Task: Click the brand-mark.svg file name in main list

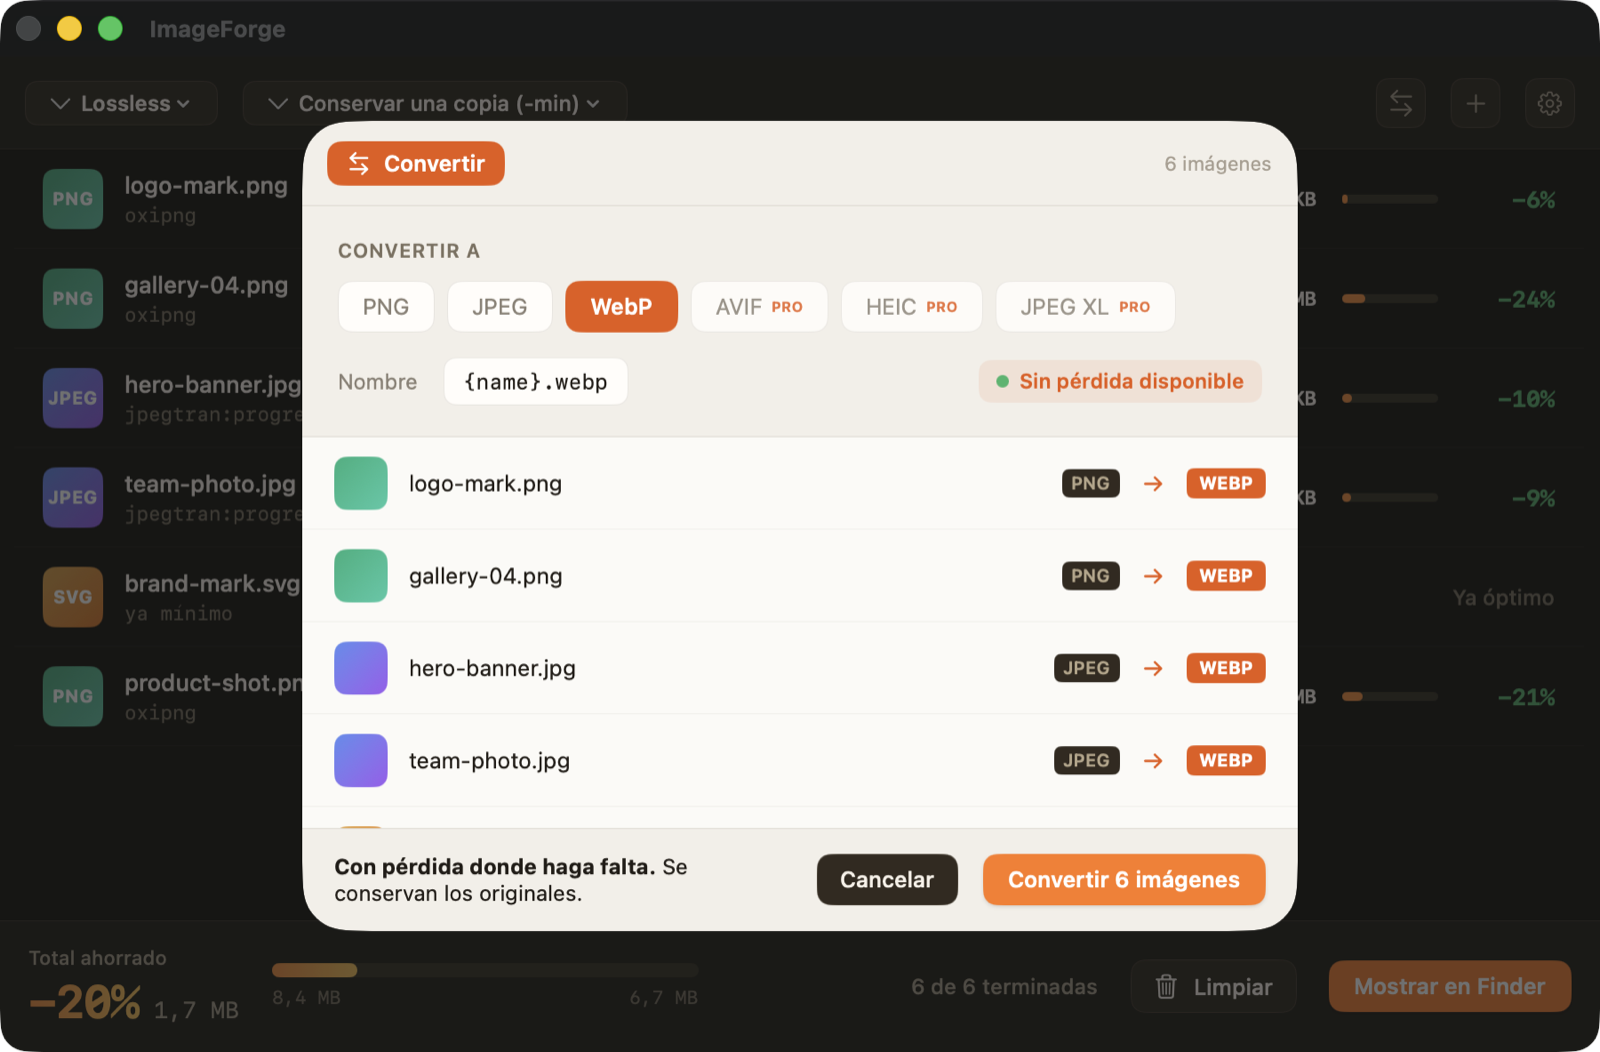Action: pos(212,584)
